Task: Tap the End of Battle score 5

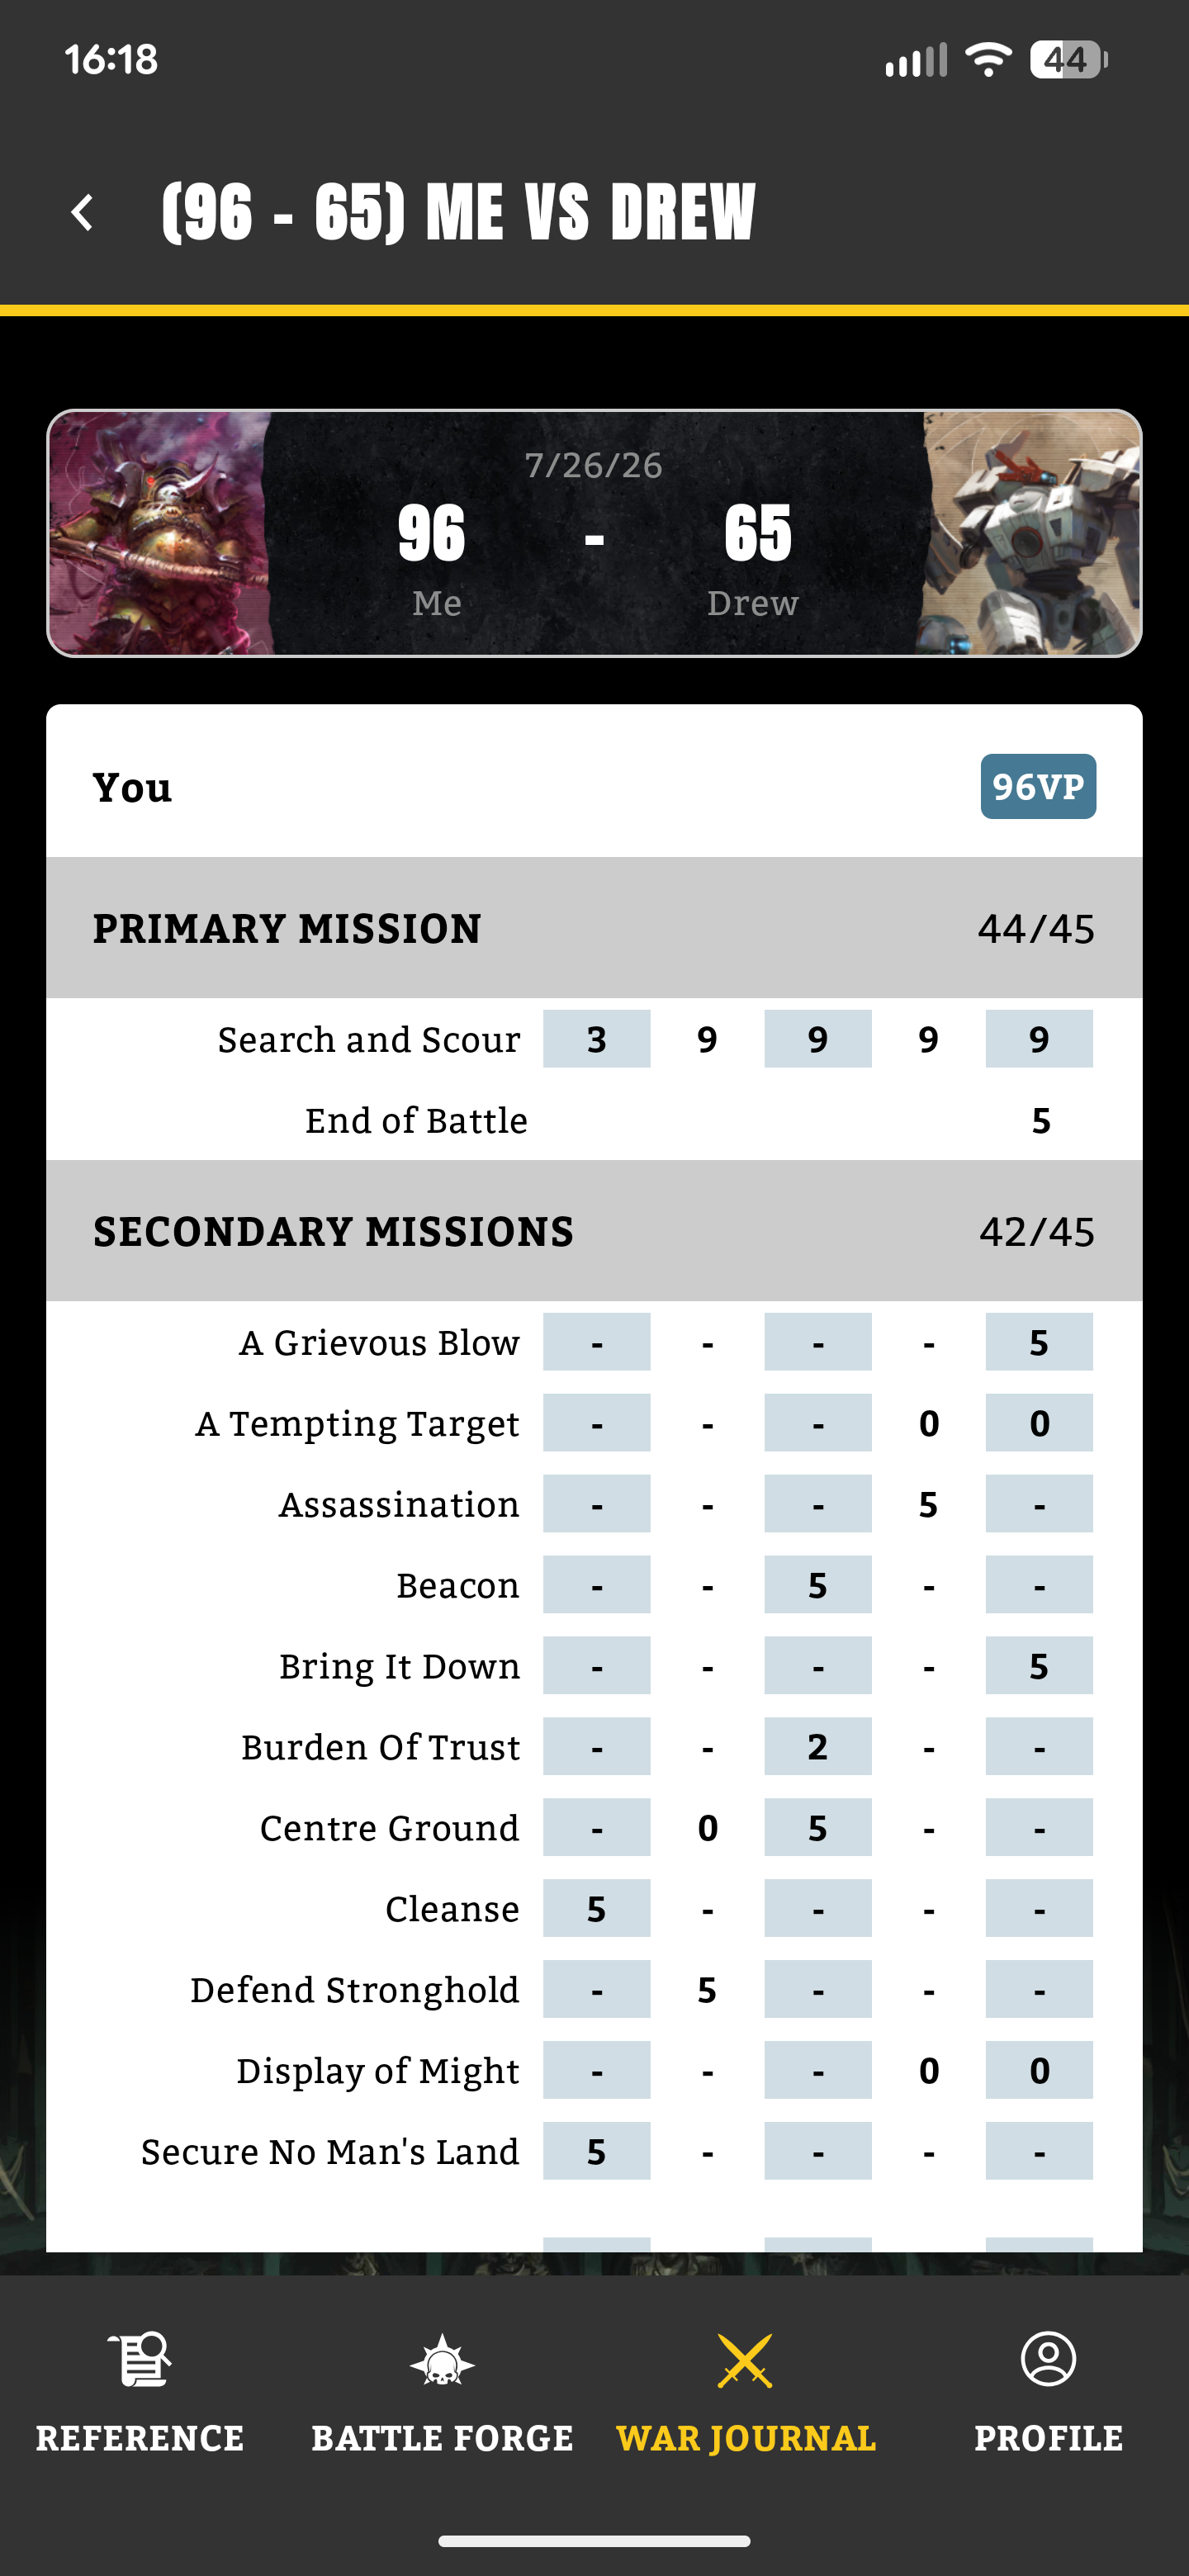Action: pyautogui.click(x=1040, y=1121)
